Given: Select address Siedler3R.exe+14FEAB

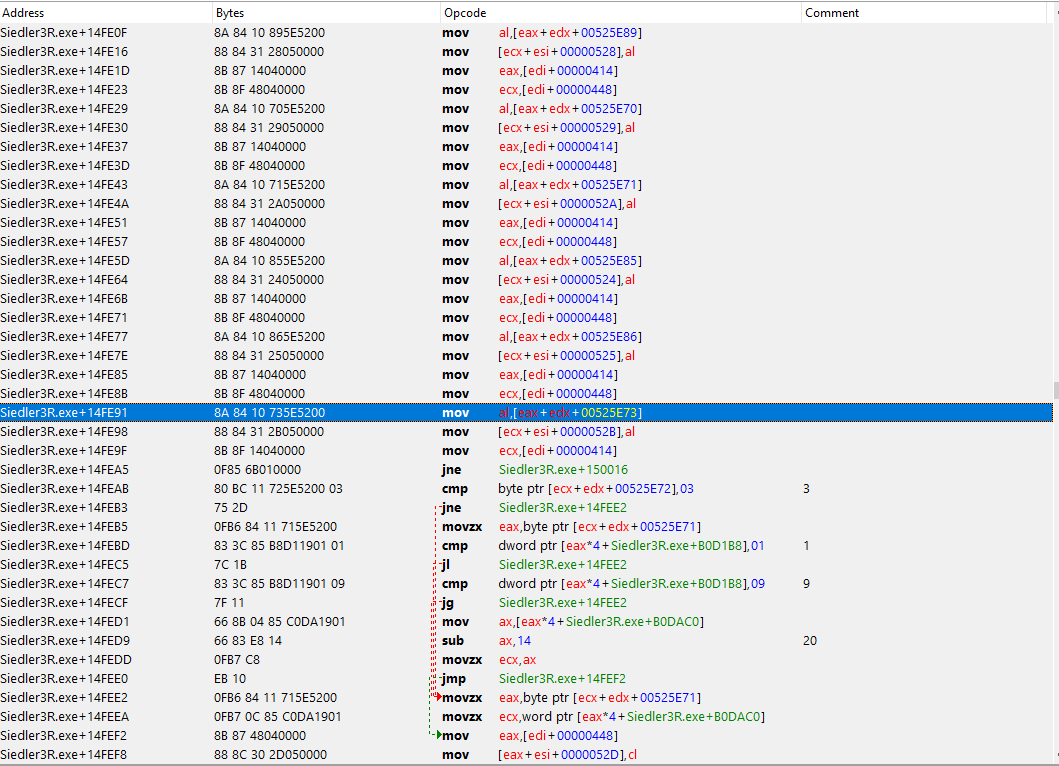Looking at the screenshot, I should 65,488.
